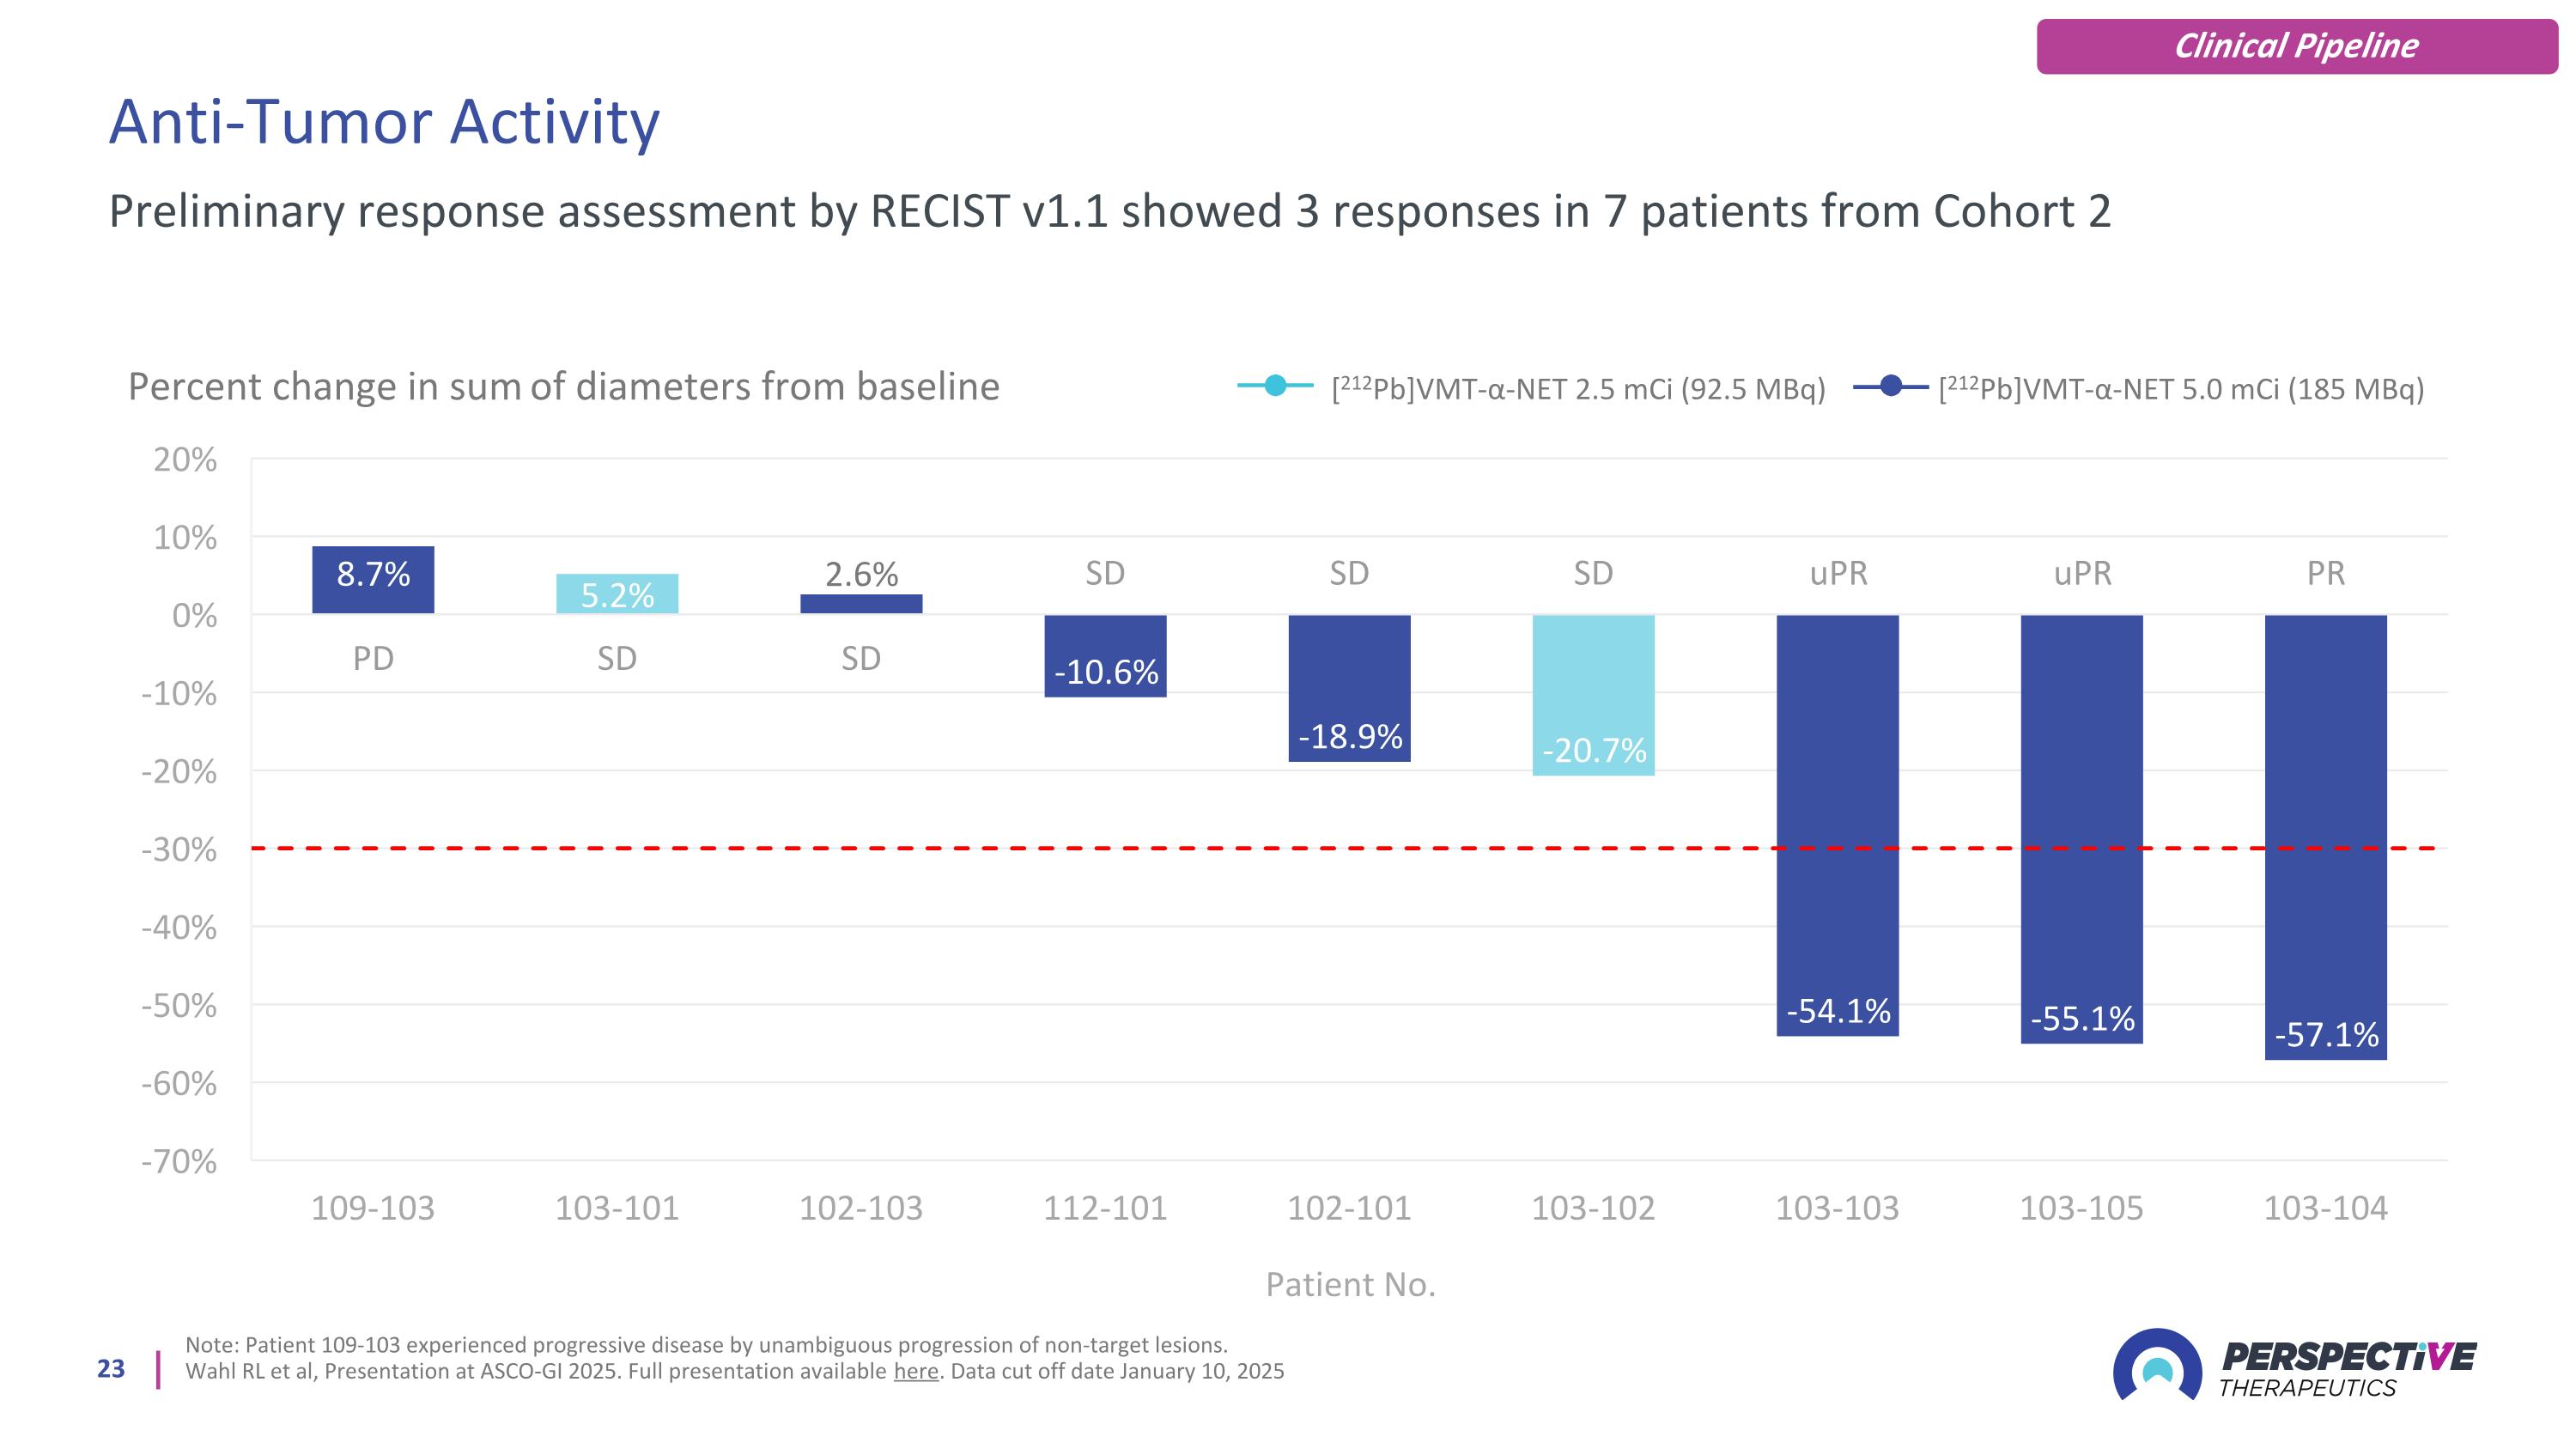Click the -57.1% bar for 103-104
The height and width of the screenshot is (1449, 2576).
[x=2325, y=837]
